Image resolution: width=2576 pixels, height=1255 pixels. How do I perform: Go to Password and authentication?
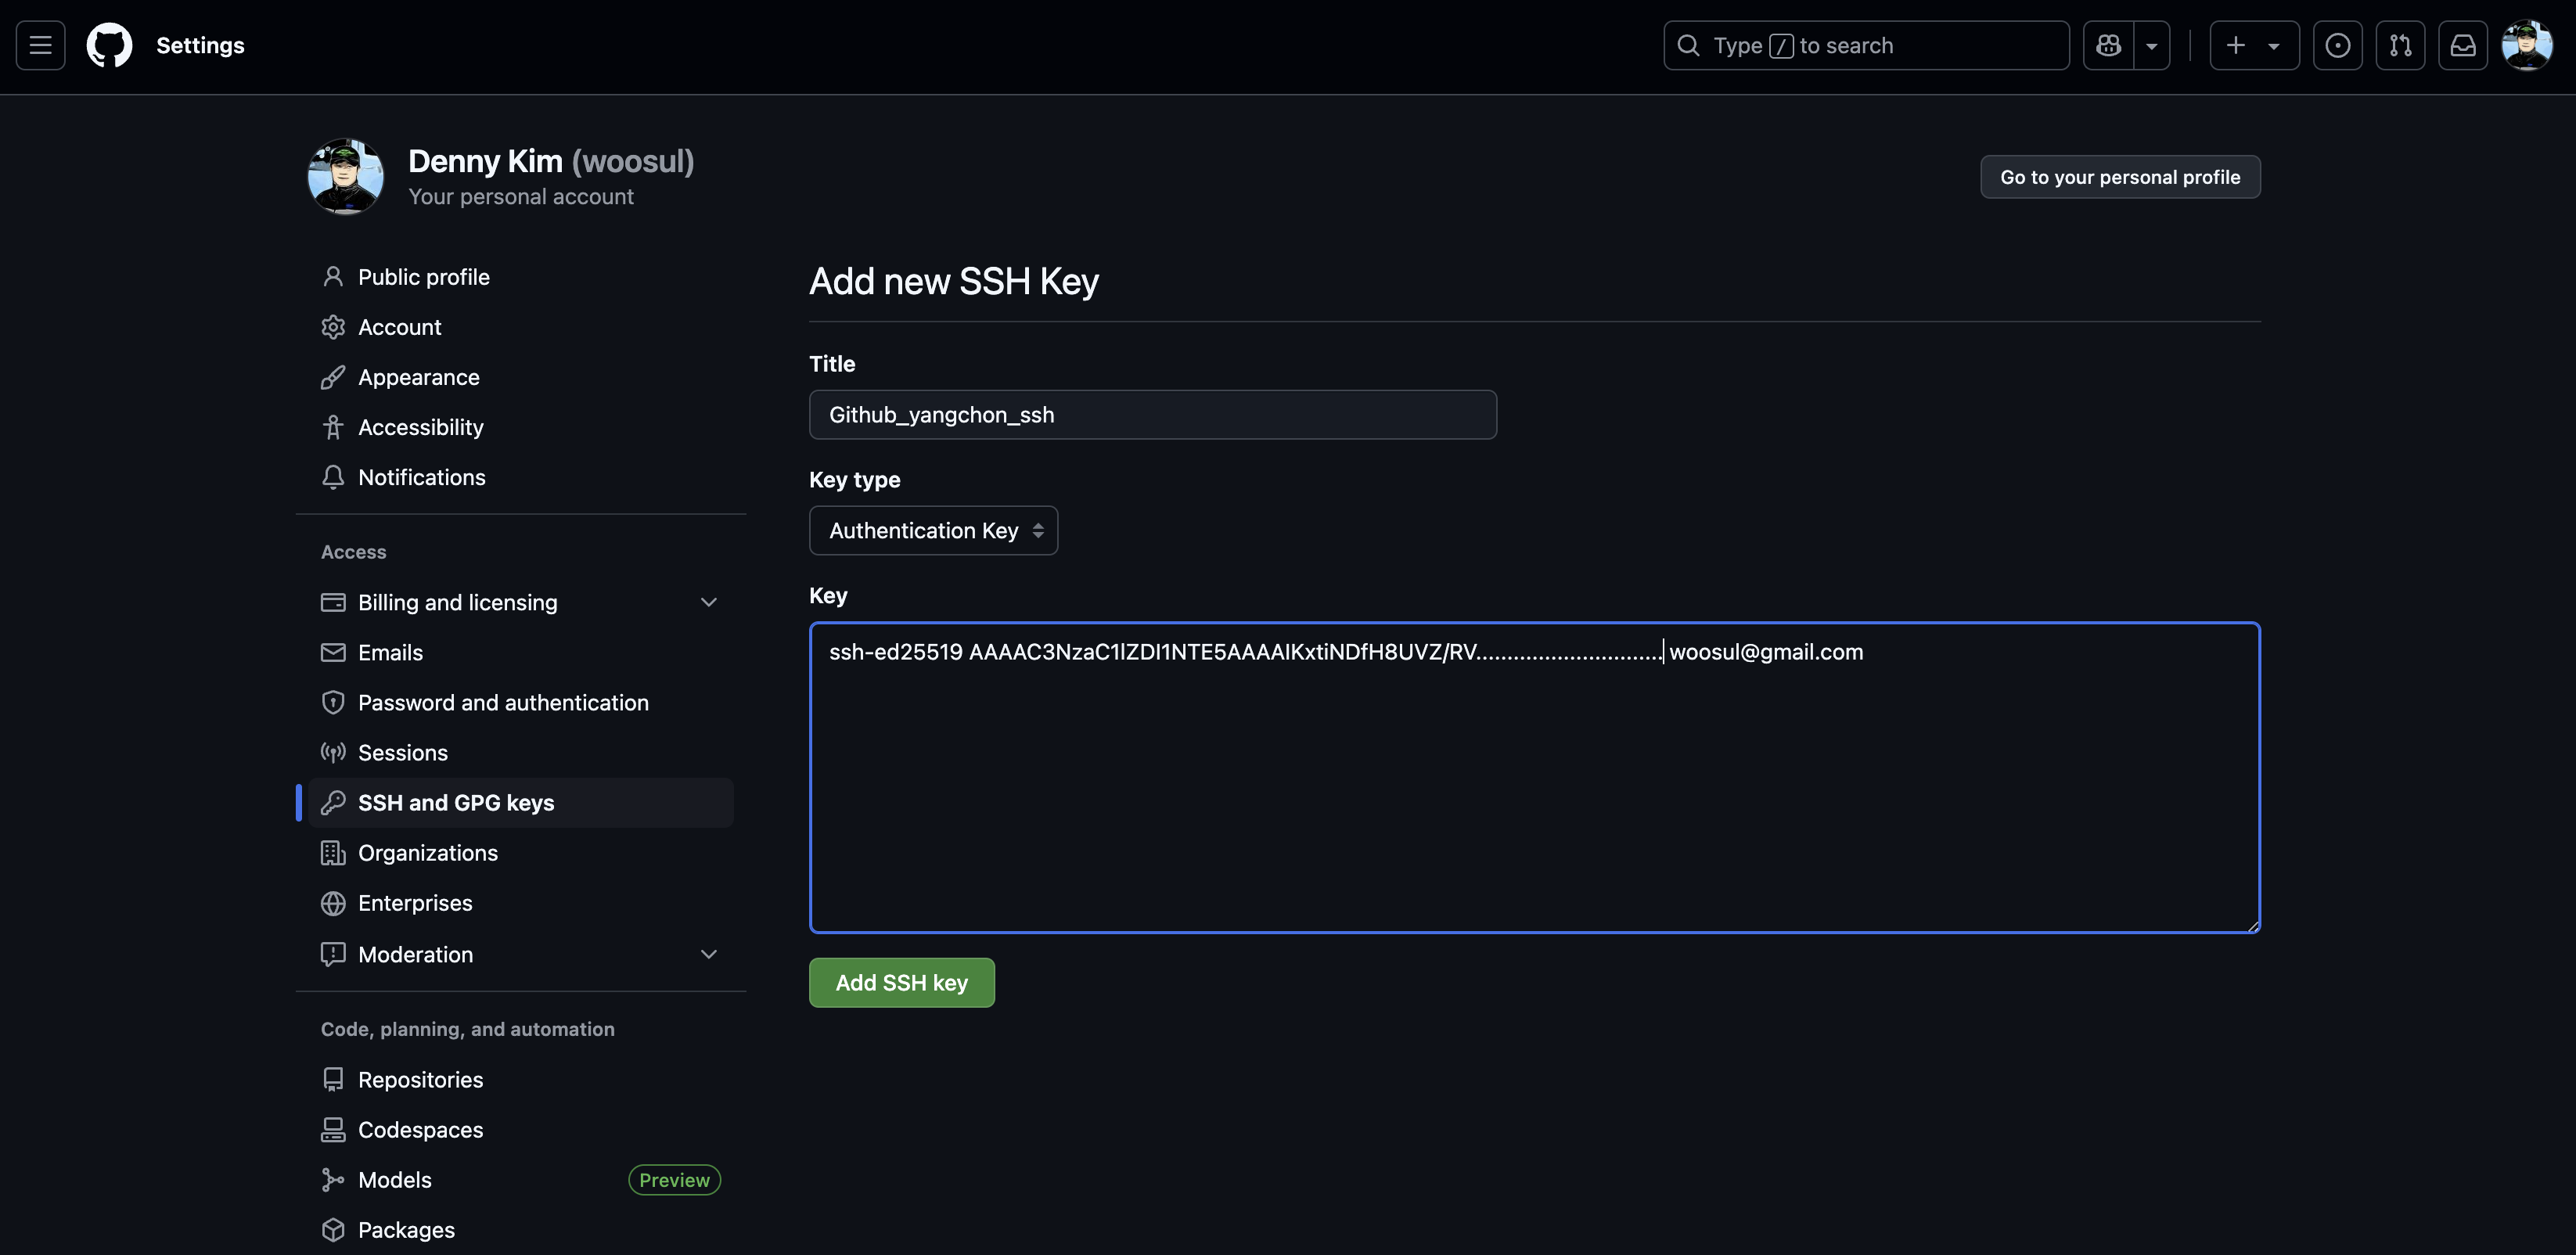click(503, 703)
